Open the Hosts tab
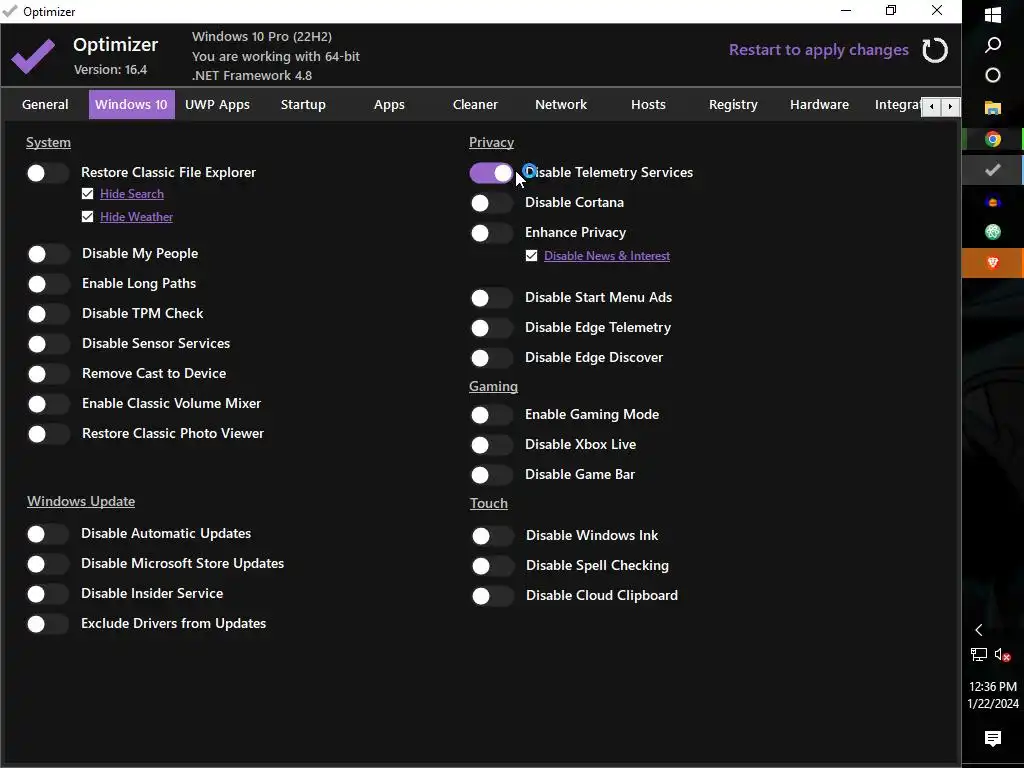 pos(648,104)
